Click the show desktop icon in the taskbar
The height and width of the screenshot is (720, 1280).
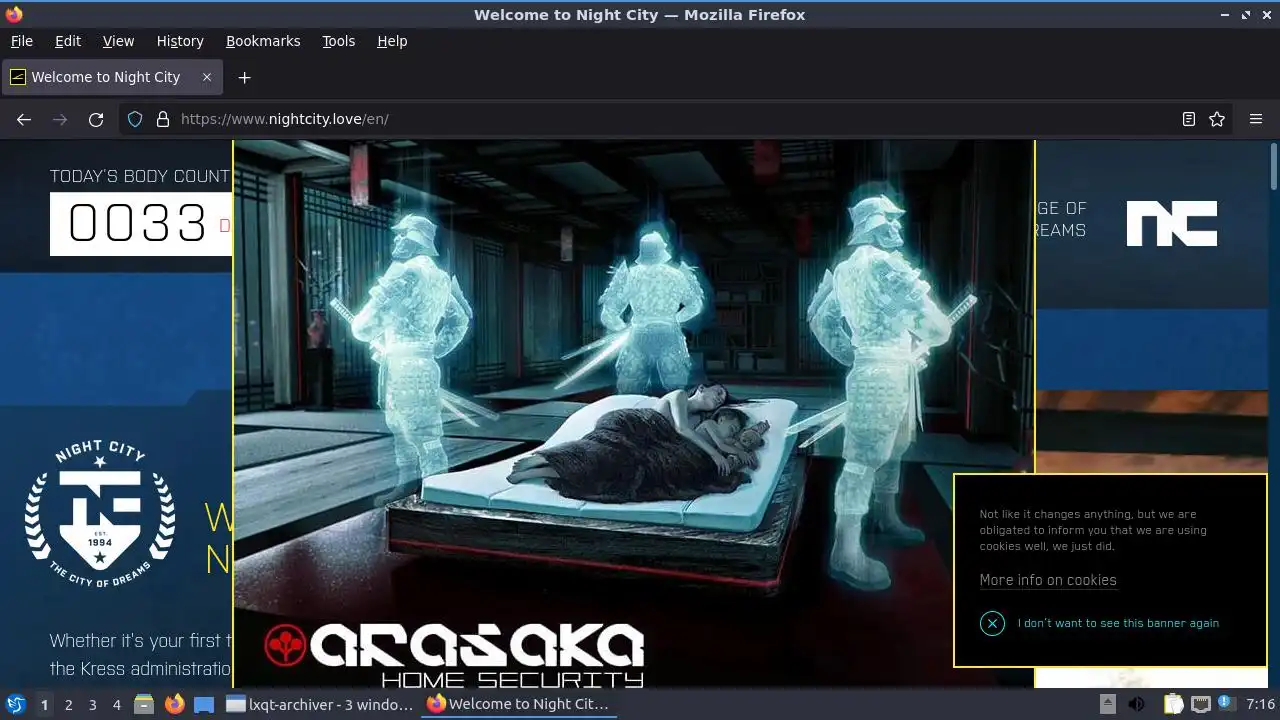point(204,704)
